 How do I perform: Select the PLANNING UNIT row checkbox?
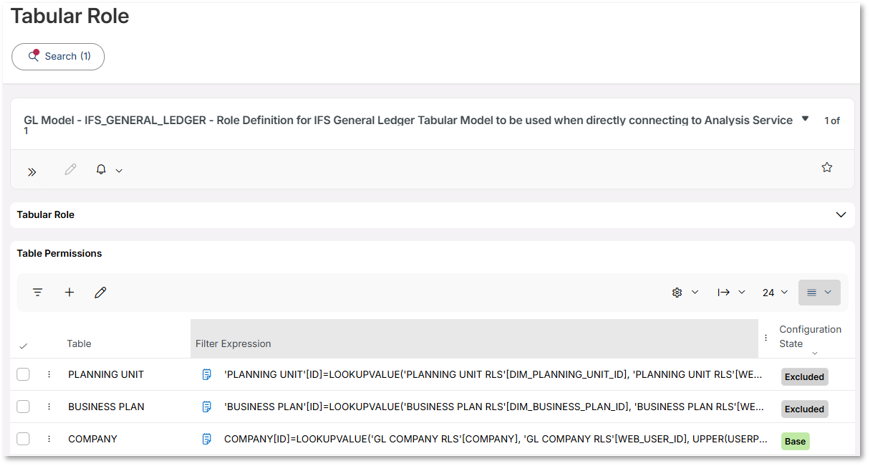tap(23, 375)
